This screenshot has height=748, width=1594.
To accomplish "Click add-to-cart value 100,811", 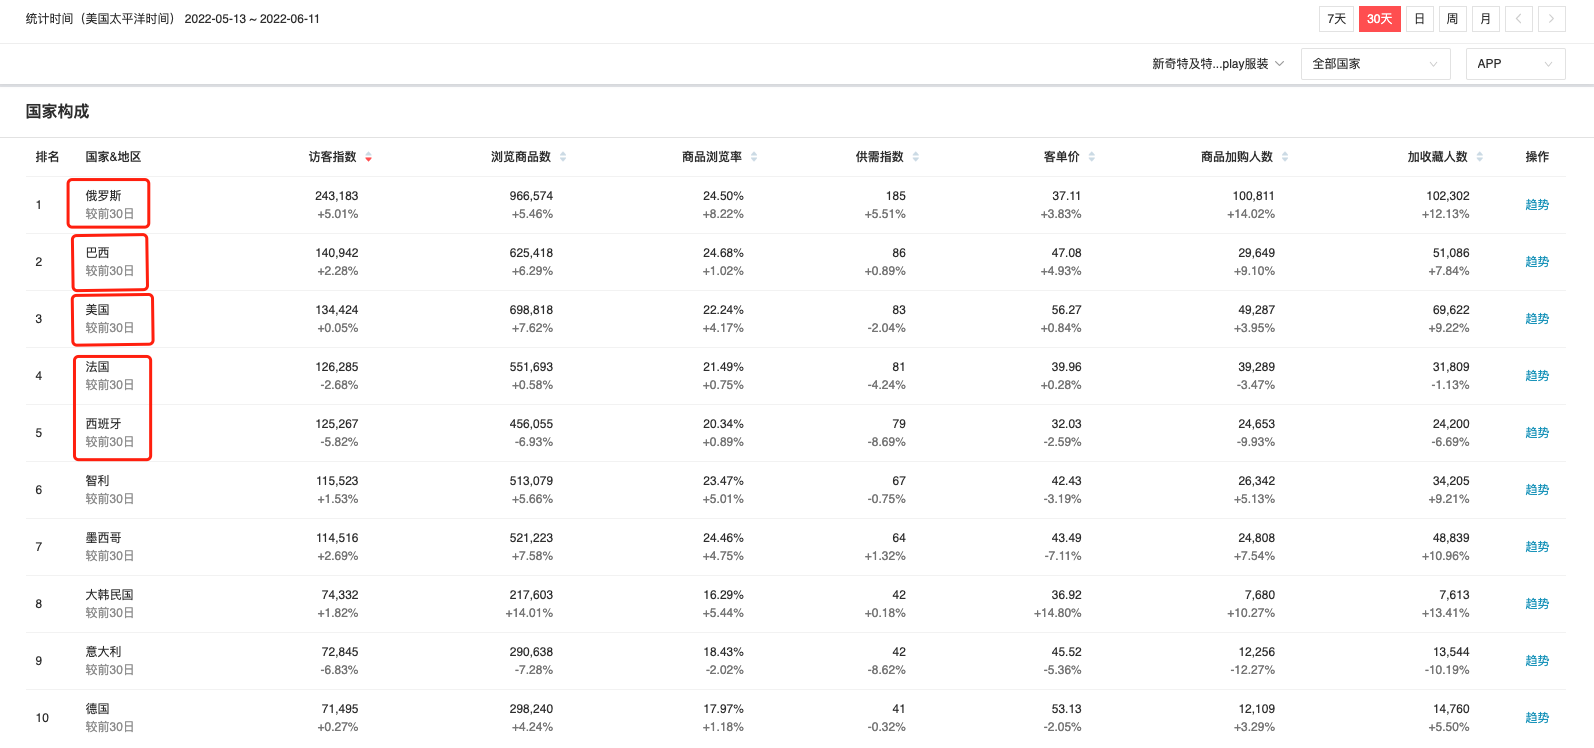I will click(1253, 196).
